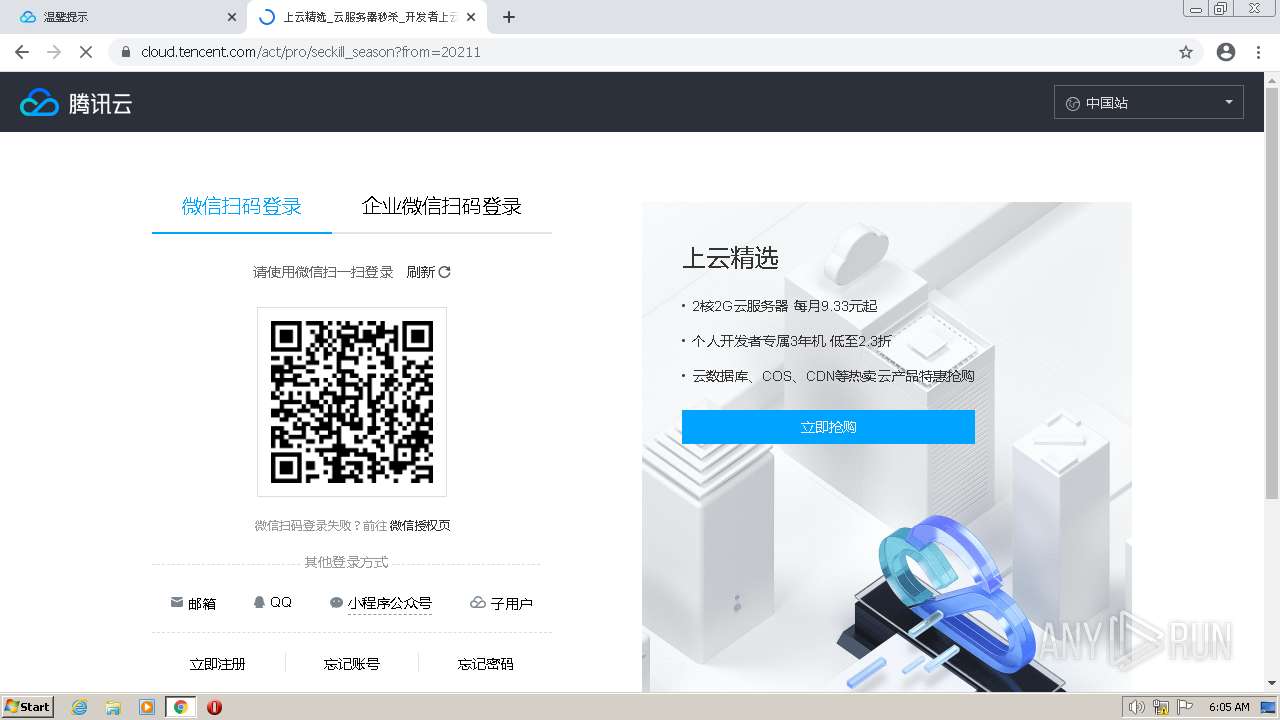
Task: Click the 云数据库、COS、CDN promo line
Action: (833, 376)
